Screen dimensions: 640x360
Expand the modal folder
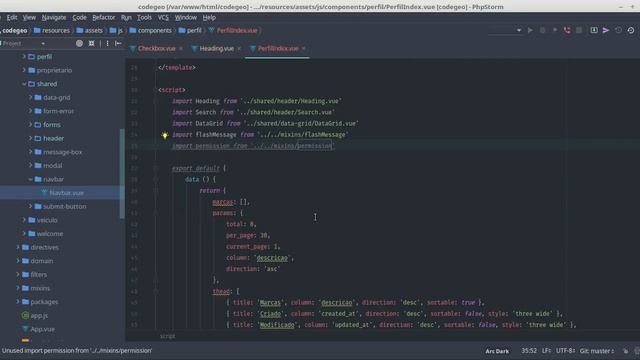click(x=30, y=165)
